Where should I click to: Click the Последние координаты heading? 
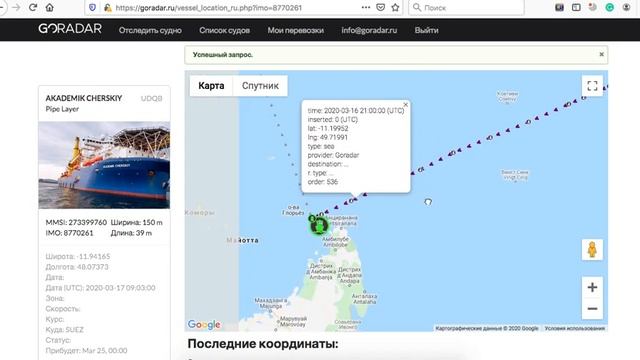coord(263,344)
